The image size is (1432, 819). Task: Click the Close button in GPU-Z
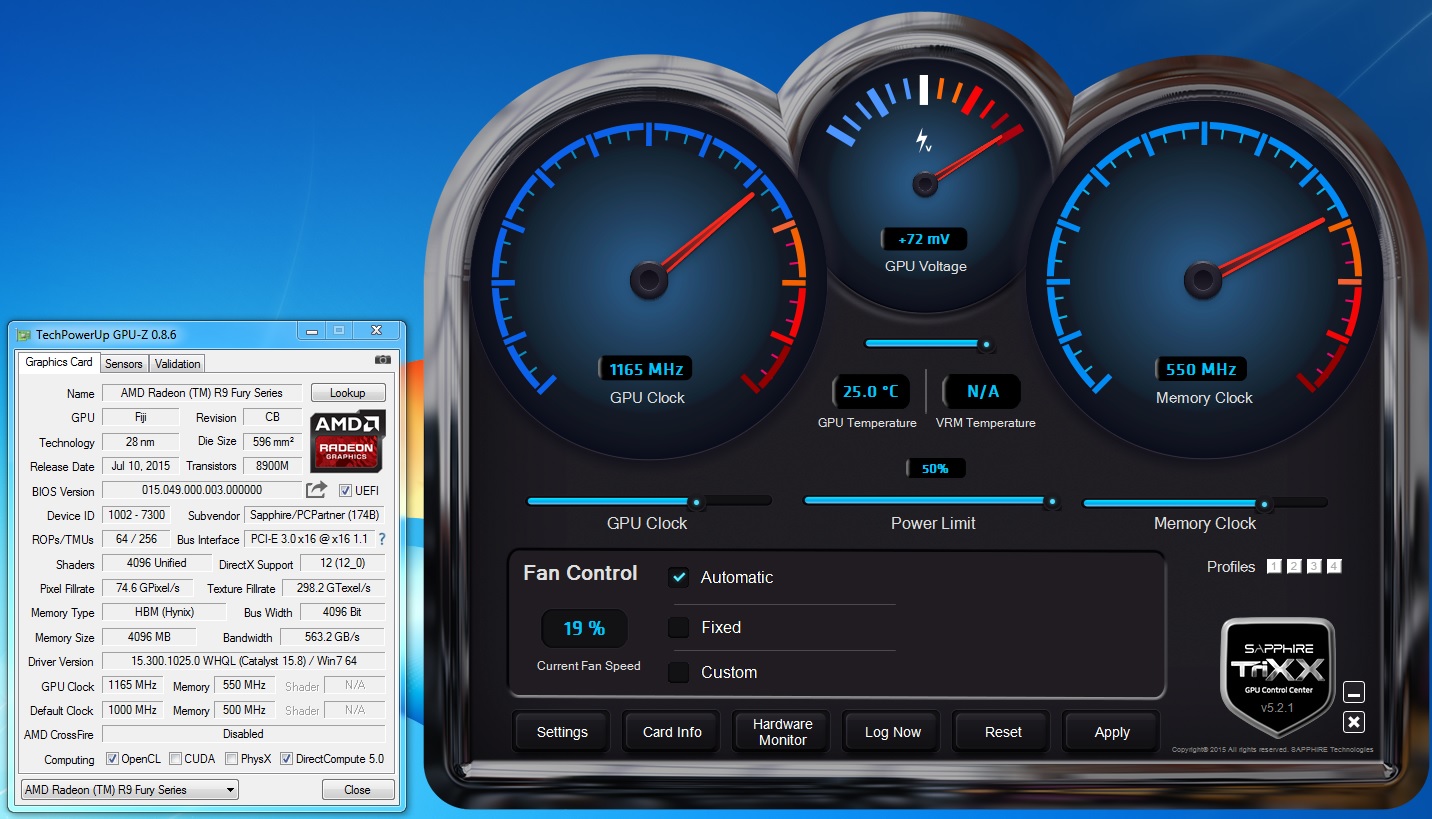point(357,790)
